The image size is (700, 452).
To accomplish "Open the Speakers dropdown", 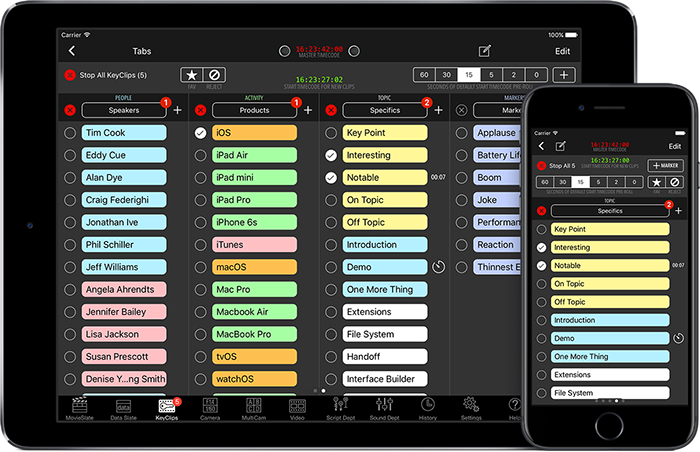I will [124, 110].
